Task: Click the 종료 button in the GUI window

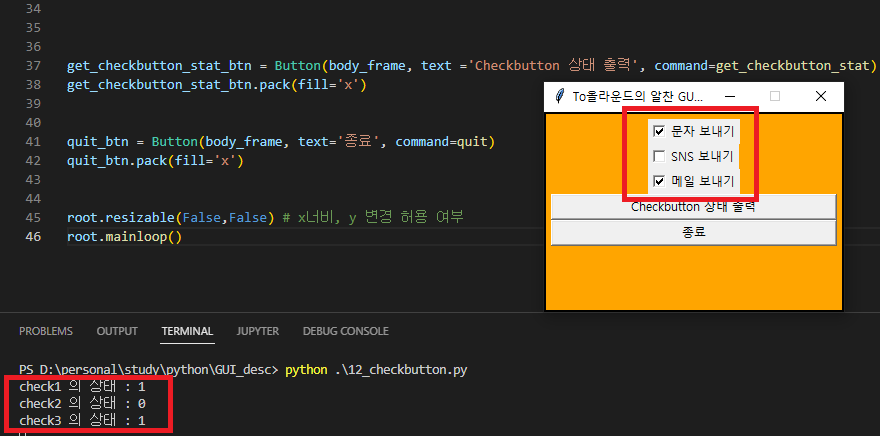Action: click(x=694, y=232)
